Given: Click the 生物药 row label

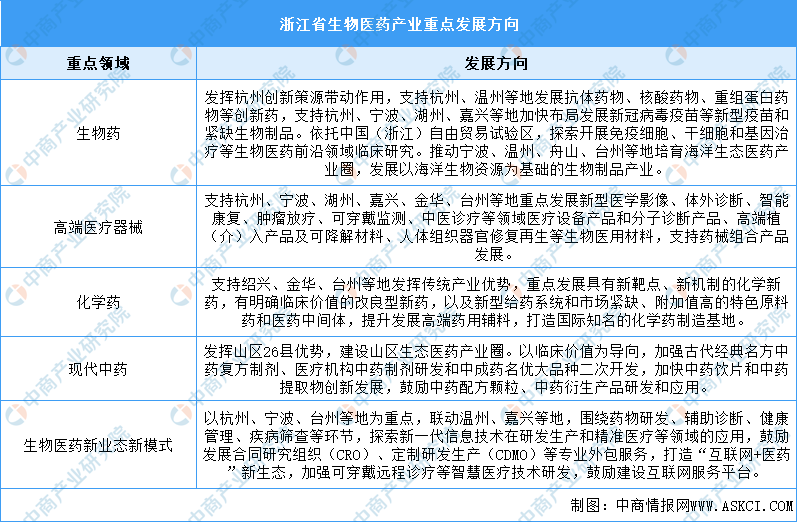Looking at the screenshot, I should tap(98, 133).
